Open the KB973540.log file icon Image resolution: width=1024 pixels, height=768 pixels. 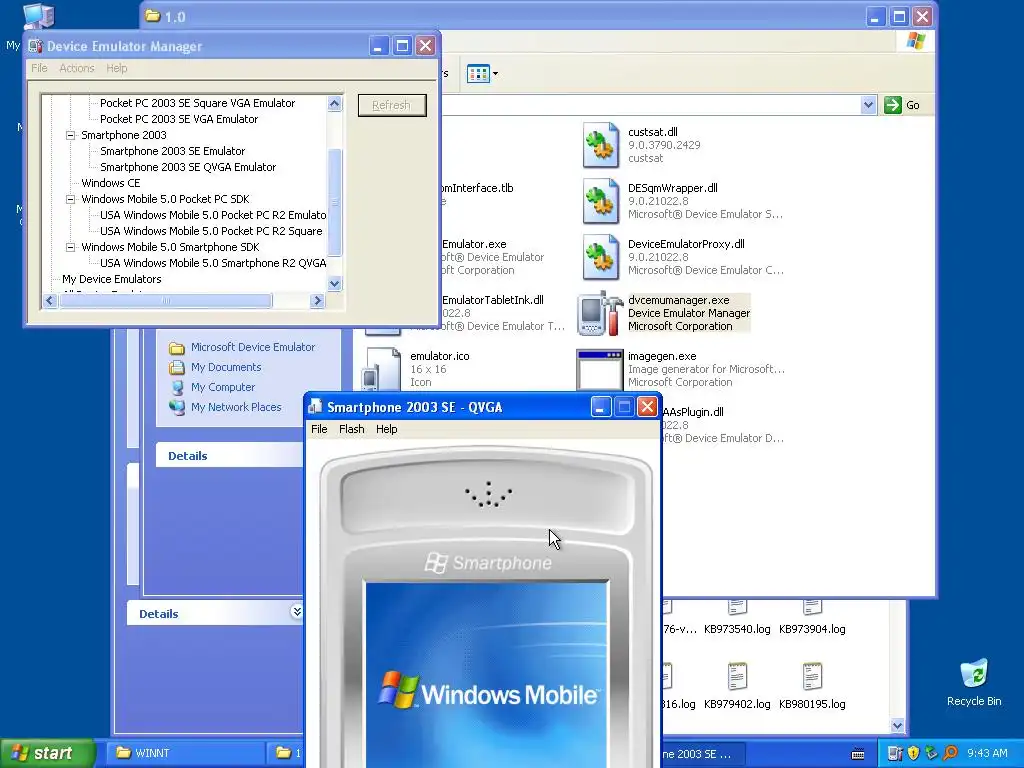(737, 609)
